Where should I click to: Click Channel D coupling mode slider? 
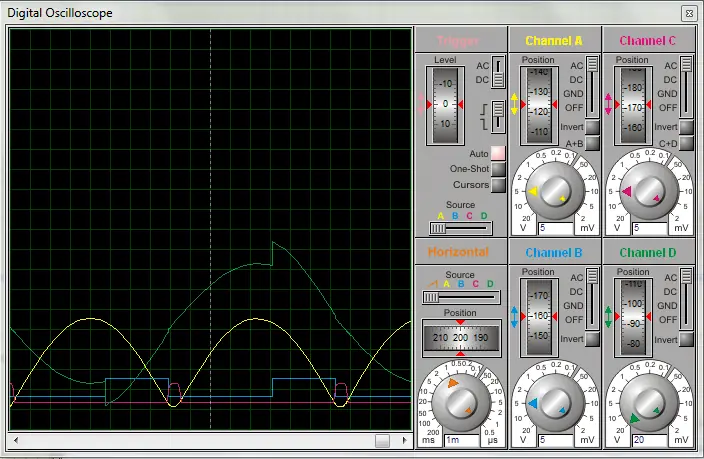(686, 299)
